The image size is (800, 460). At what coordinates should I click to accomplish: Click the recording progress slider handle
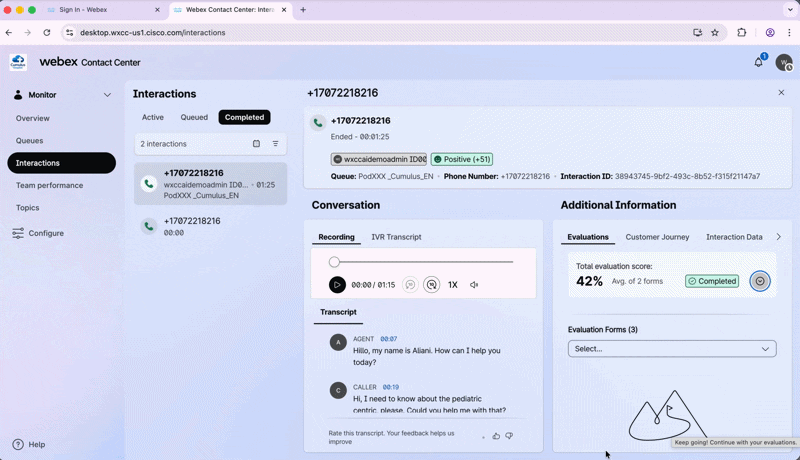coord(334,262)
